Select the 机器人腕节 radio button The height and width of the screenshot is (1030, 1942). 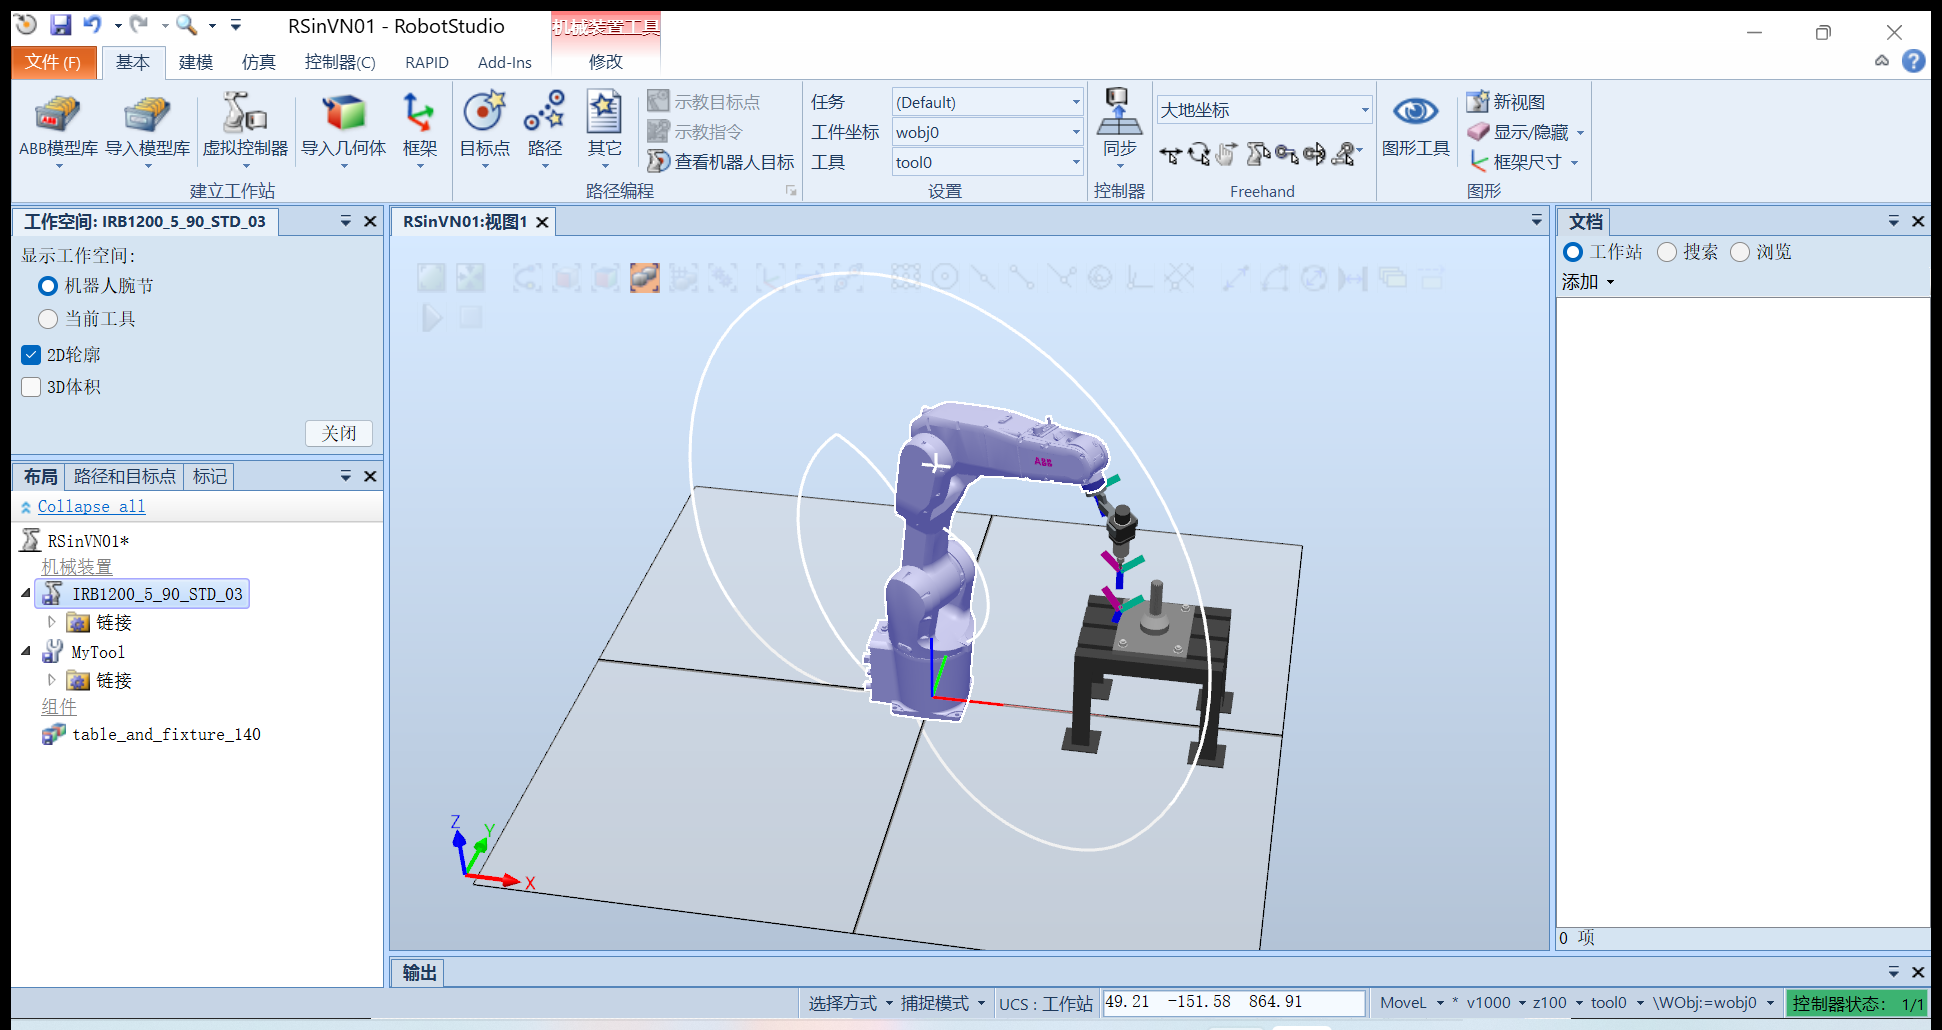pyautogui.click(x=47, y=286)
